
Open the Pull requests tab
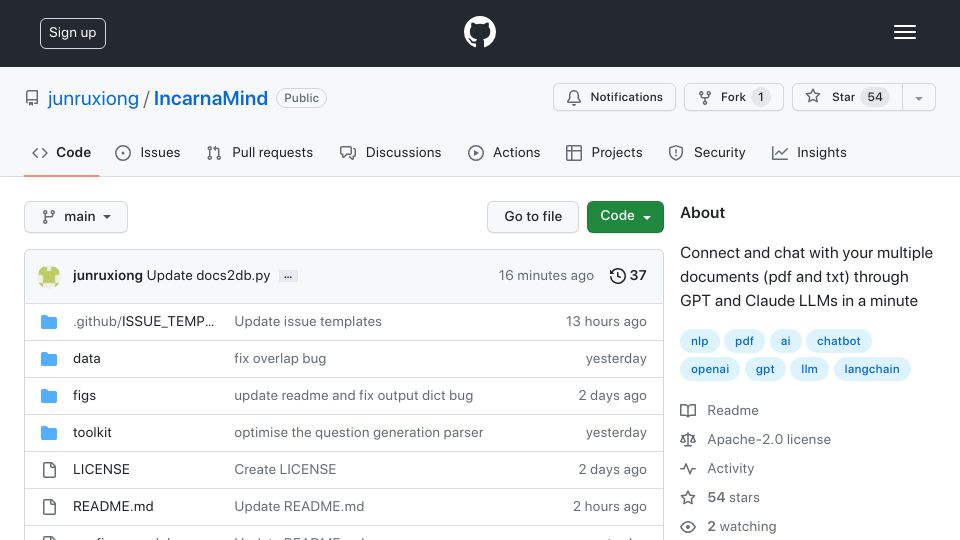point(260,152)
